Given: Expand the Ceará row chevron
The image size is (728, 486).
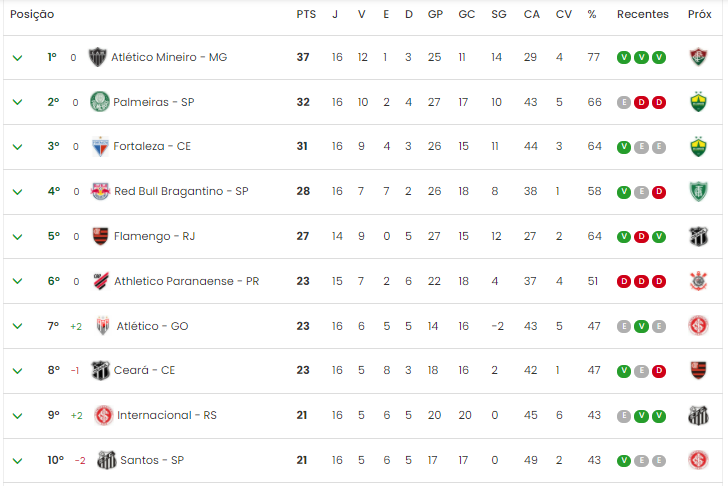Looking at the screenshot, I should pyautogui.click(x=17, y=371).
